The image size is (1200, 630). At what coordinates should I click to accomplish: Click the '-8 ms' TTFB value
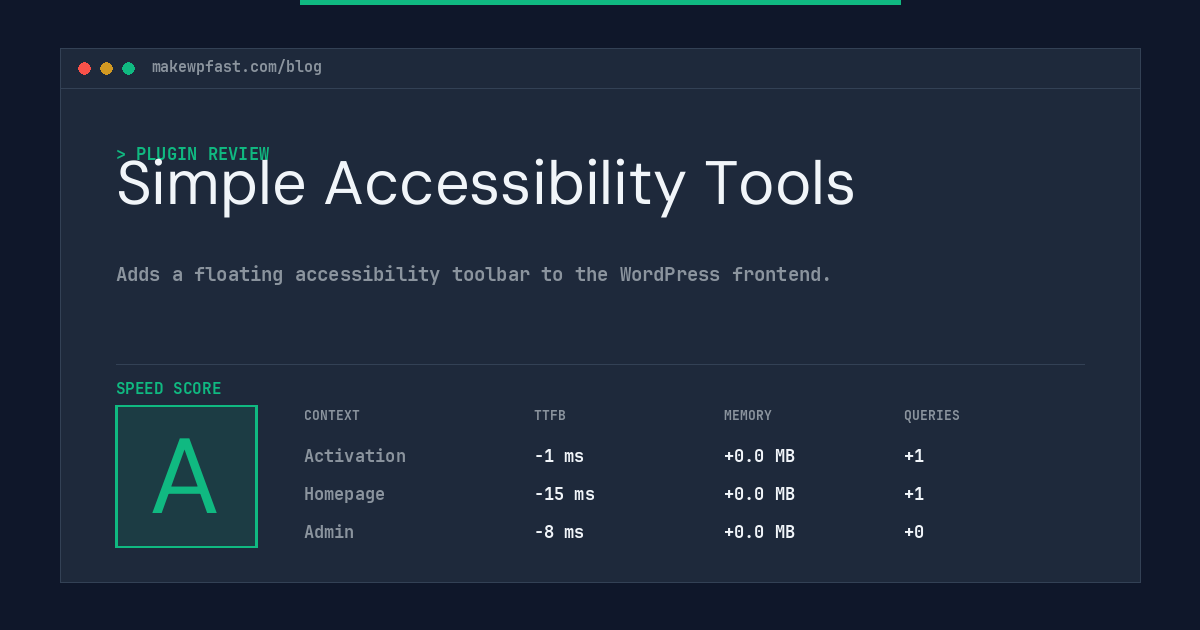559,532
